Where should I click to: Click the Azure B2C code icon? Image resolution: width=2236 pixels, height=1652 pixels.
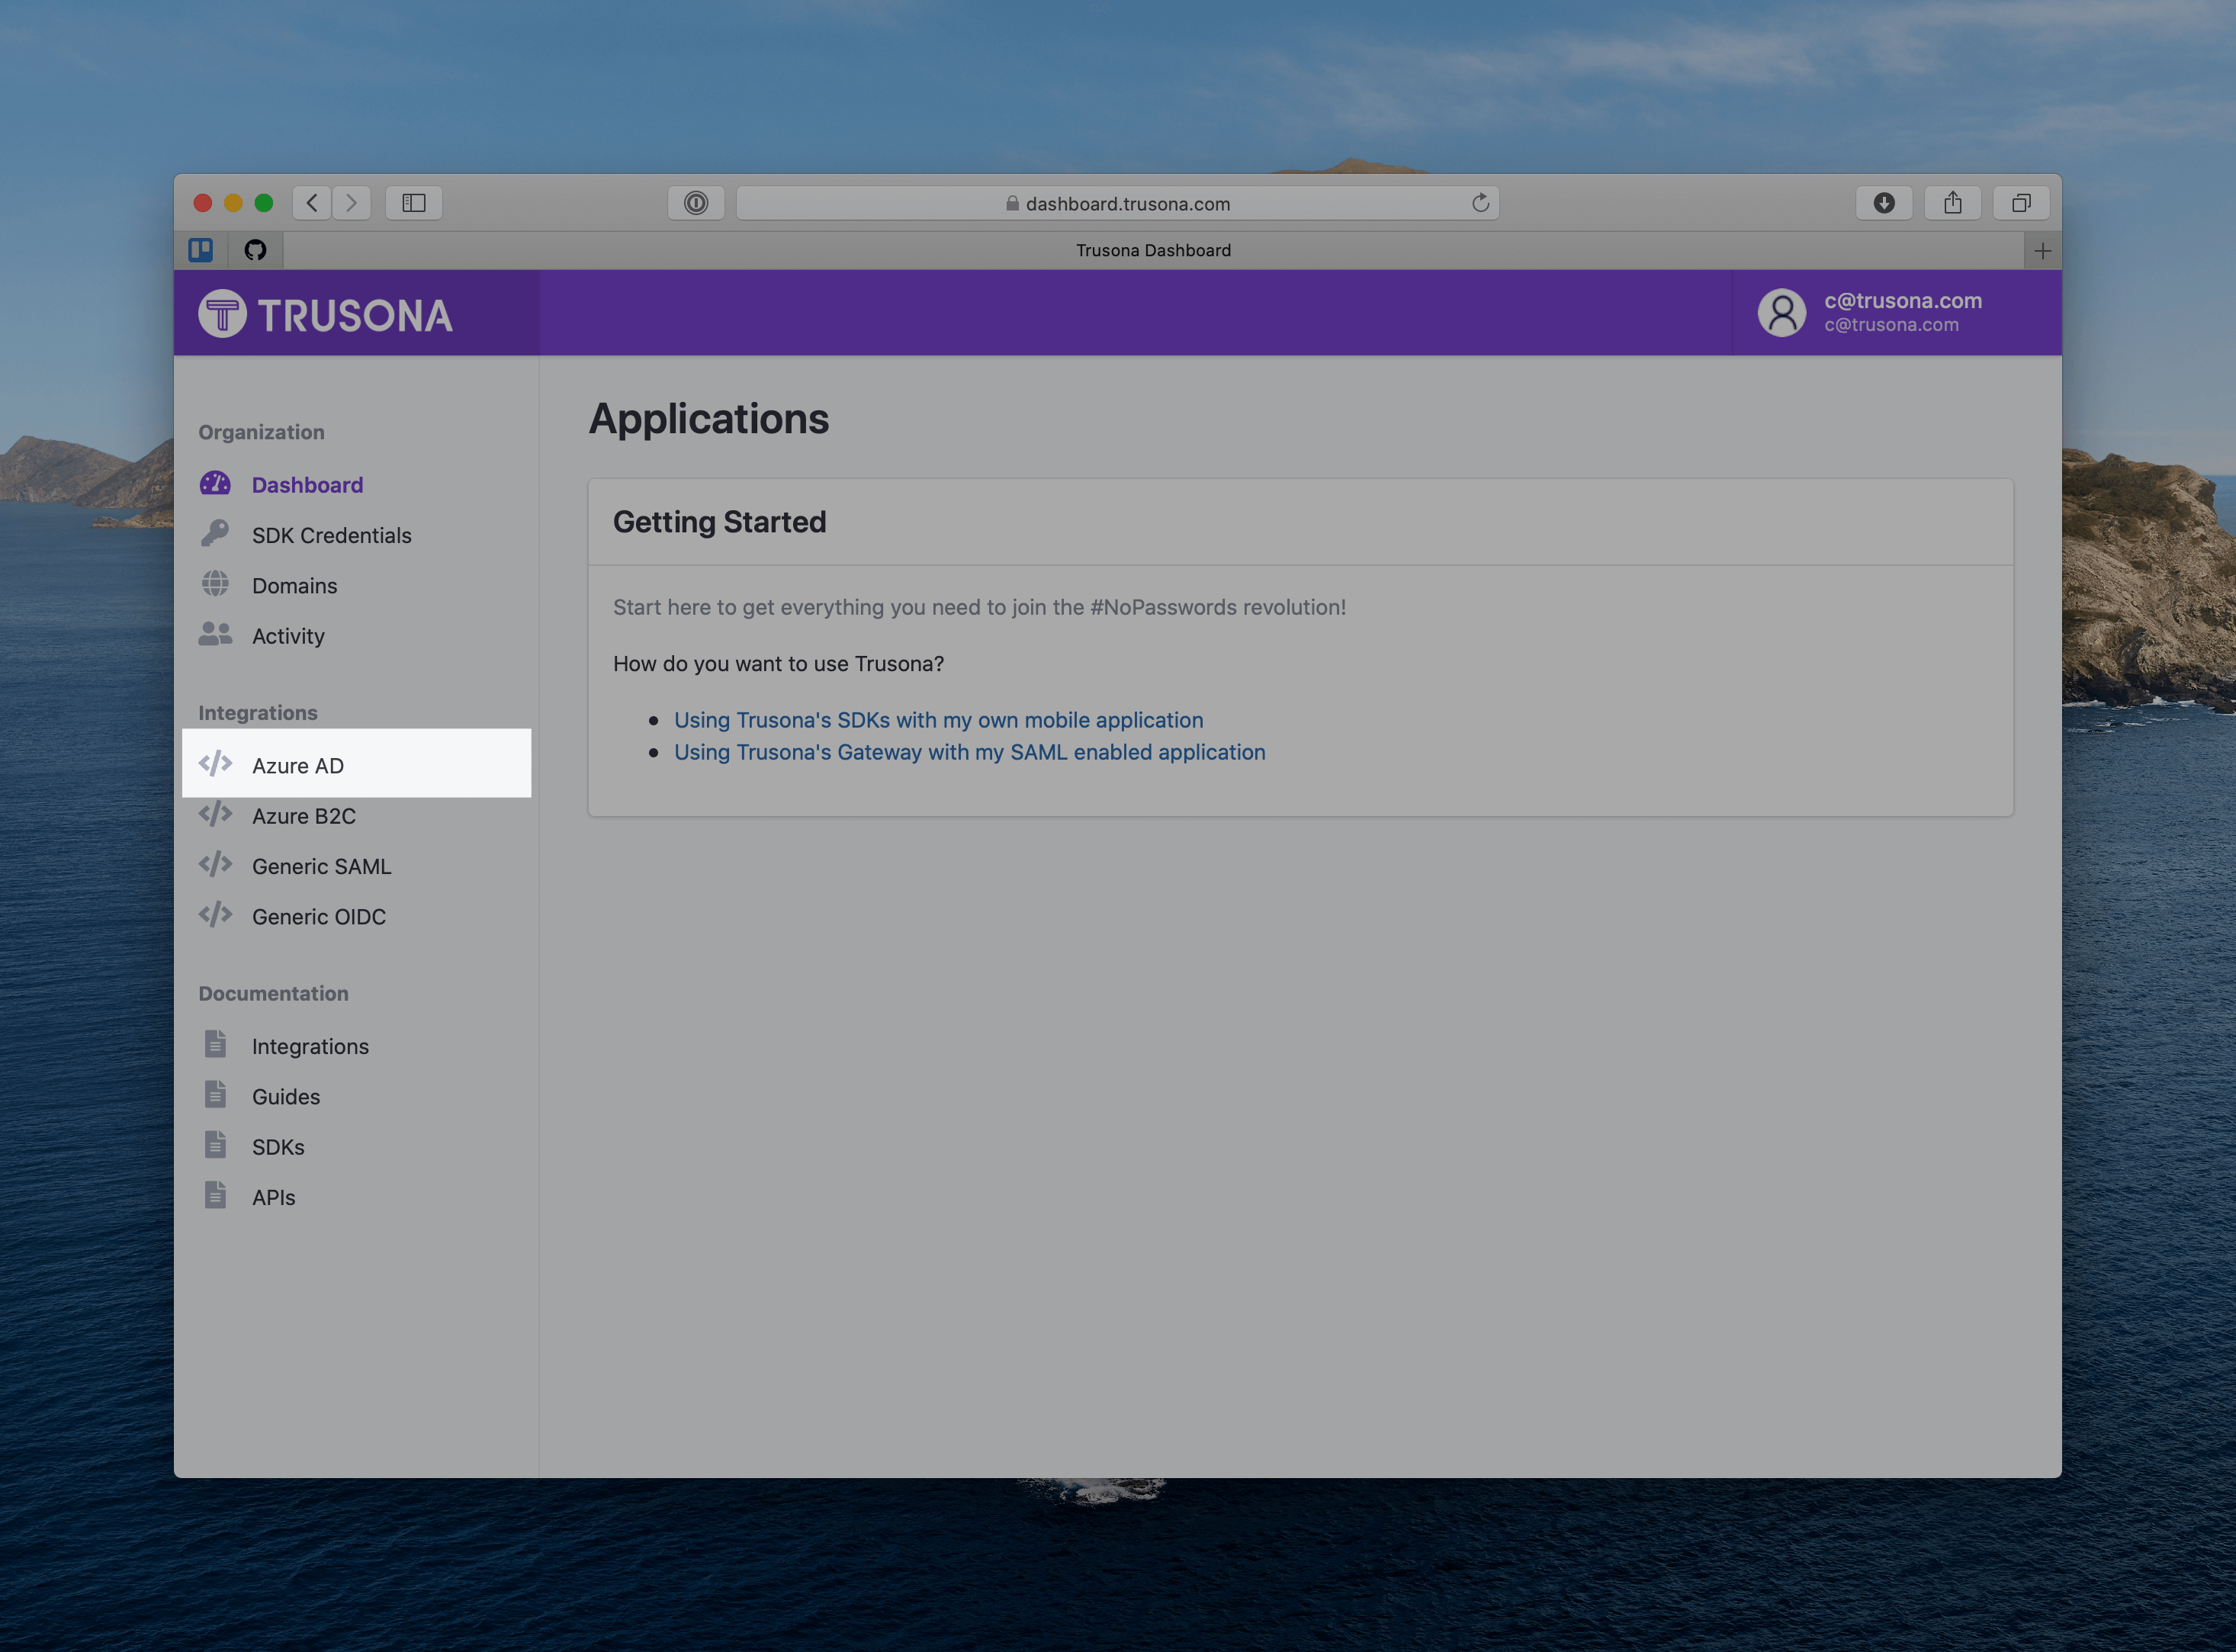[x=215, y=814]
